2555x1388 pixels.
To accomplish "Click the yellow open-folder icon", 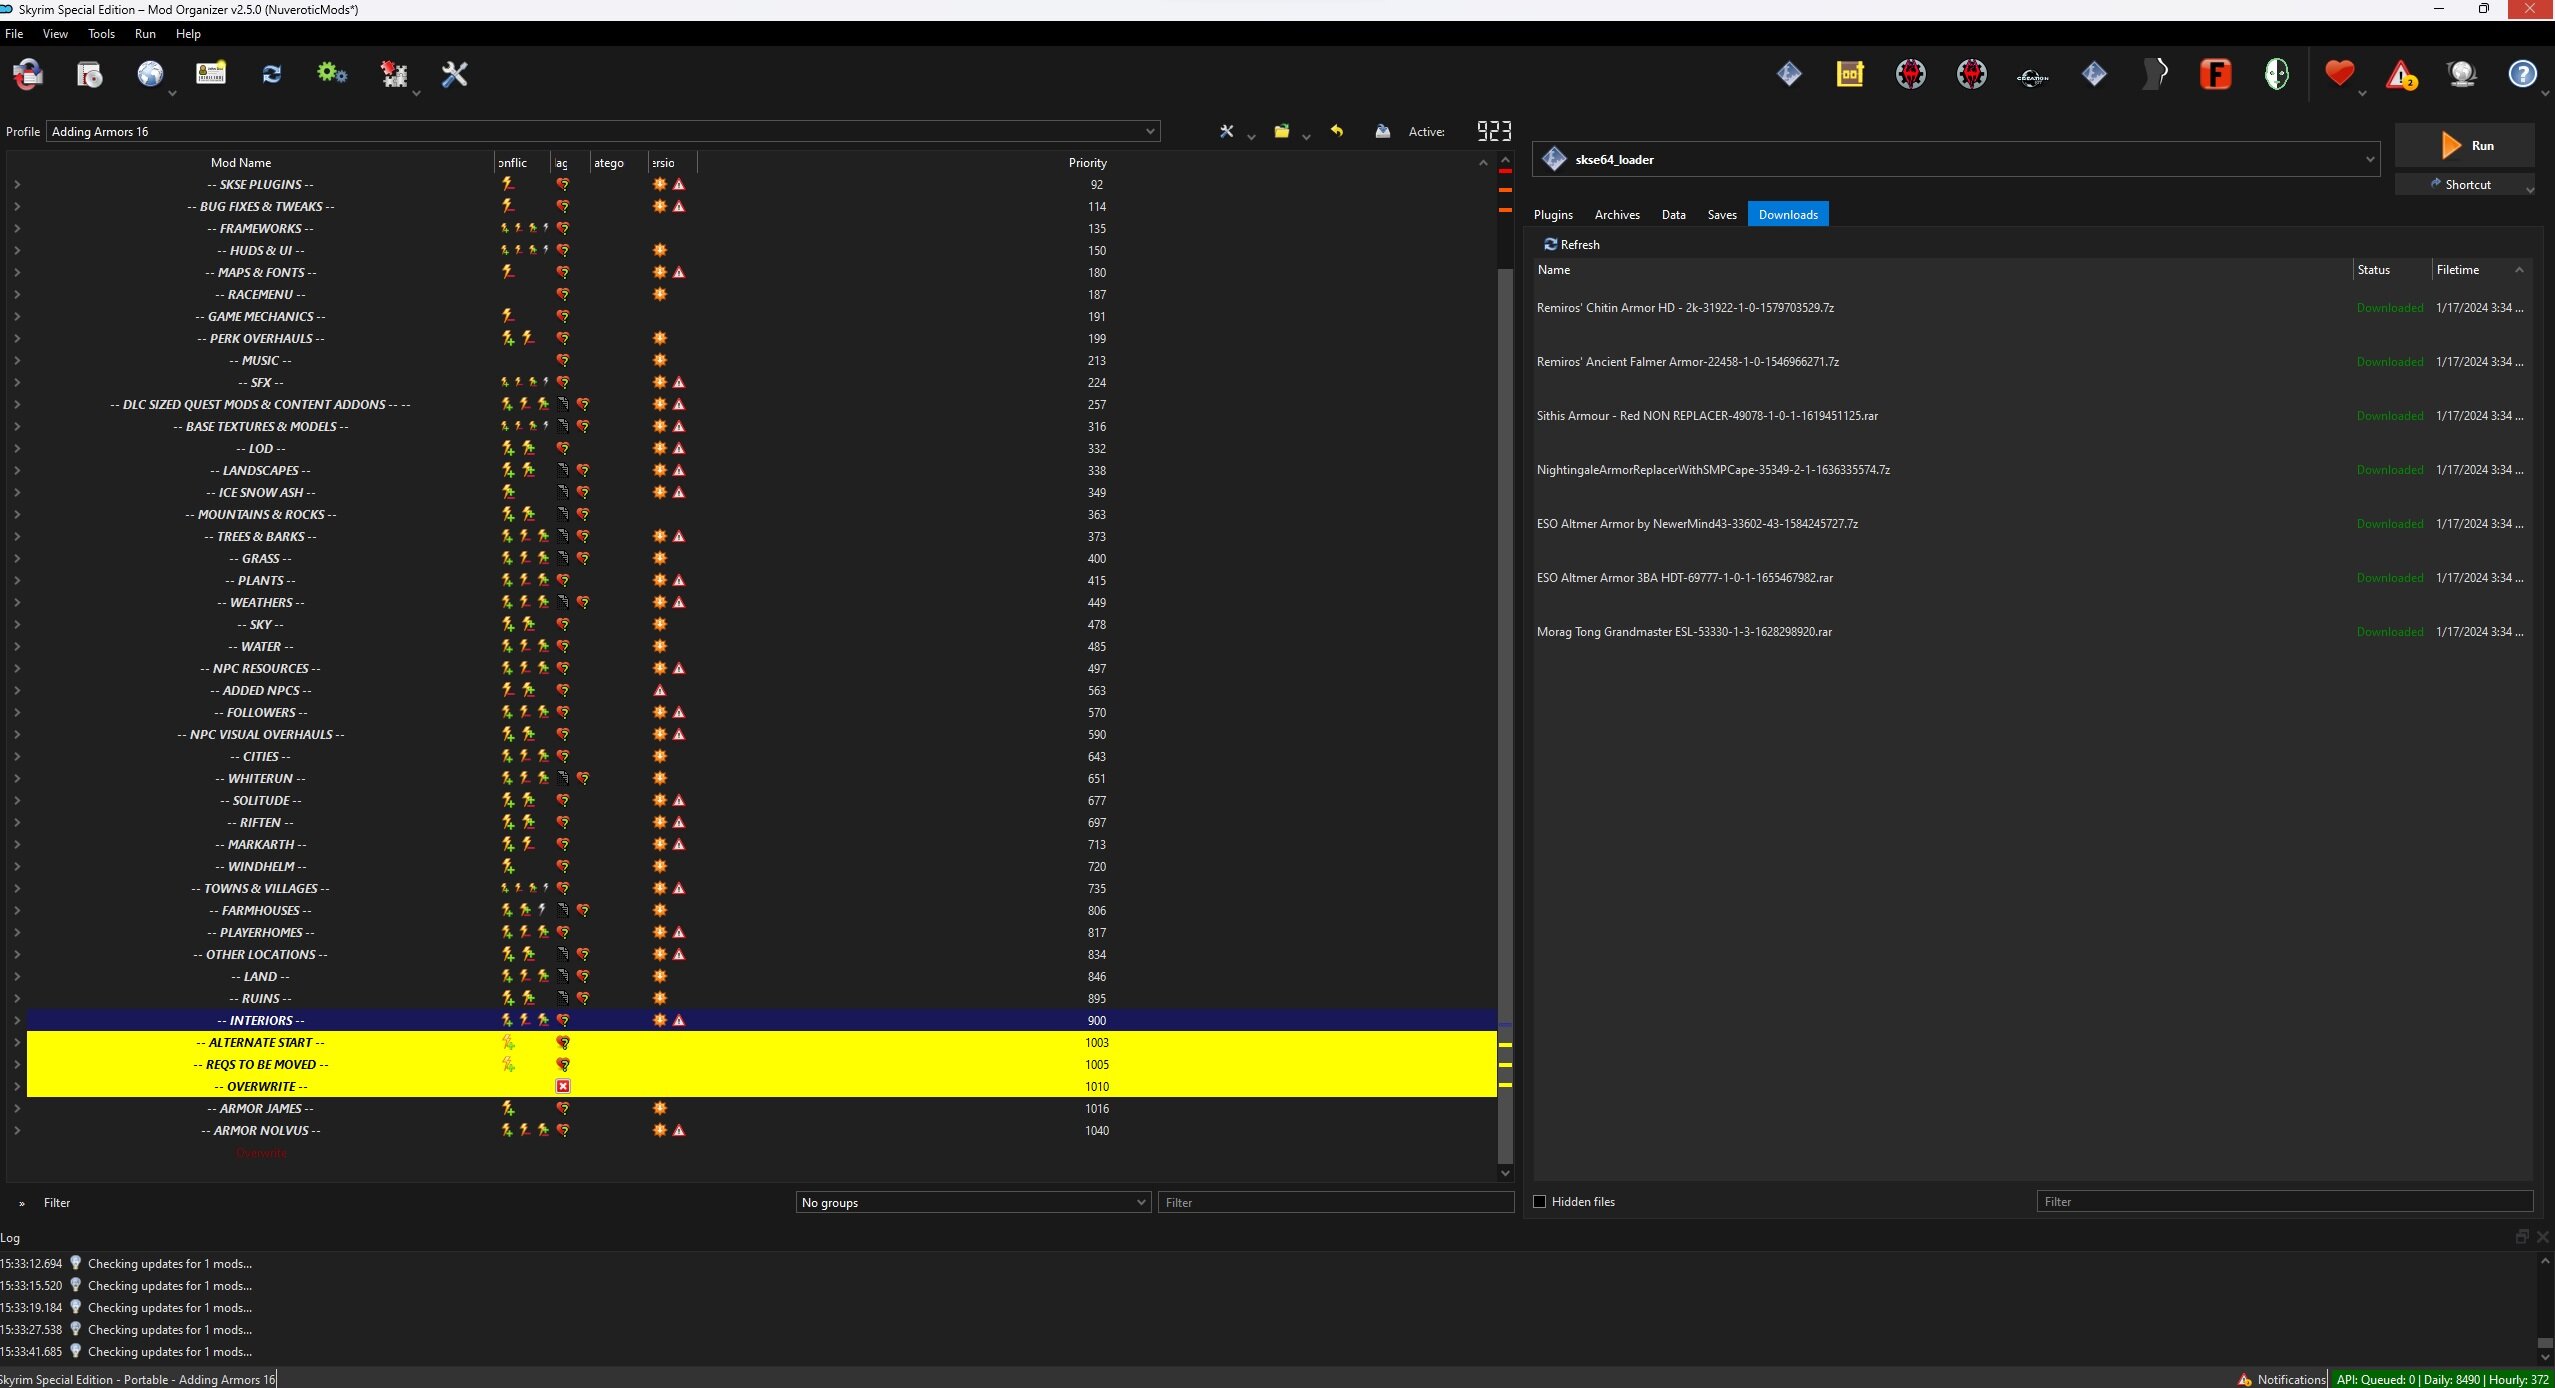I will click(1281, 131).
